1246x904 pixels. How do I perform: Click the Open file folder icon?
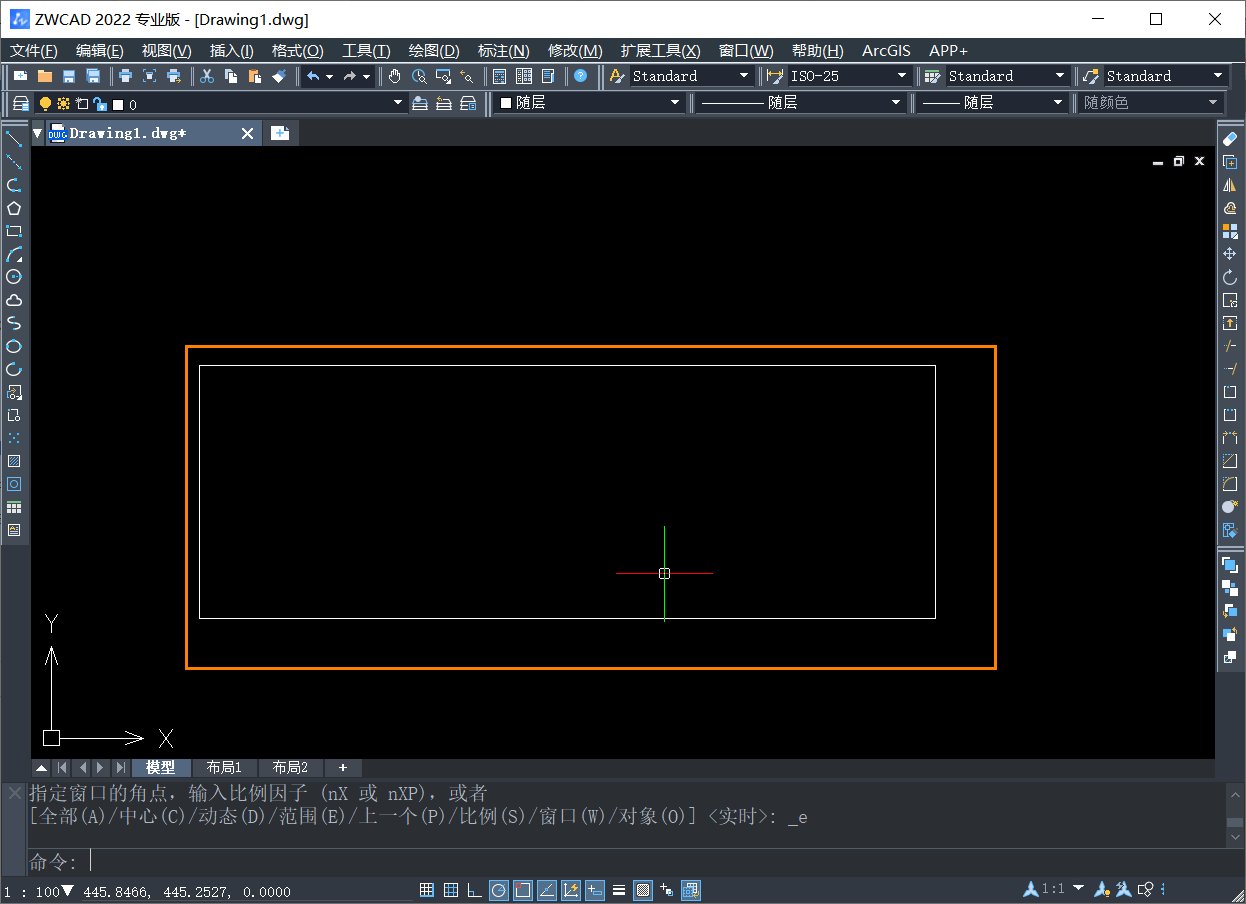click(45, 76)
